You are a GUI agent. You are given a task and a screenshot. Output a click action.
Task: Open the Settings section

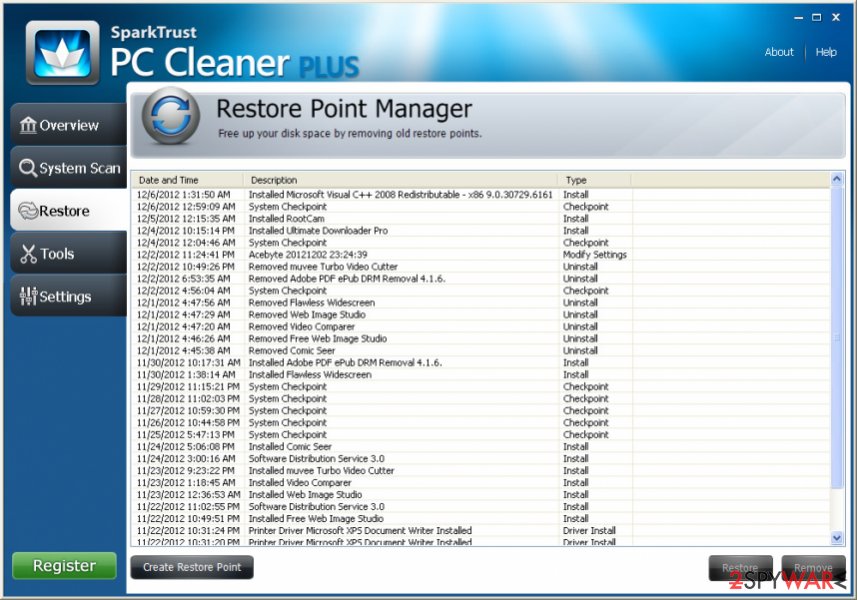coord(68,296)
